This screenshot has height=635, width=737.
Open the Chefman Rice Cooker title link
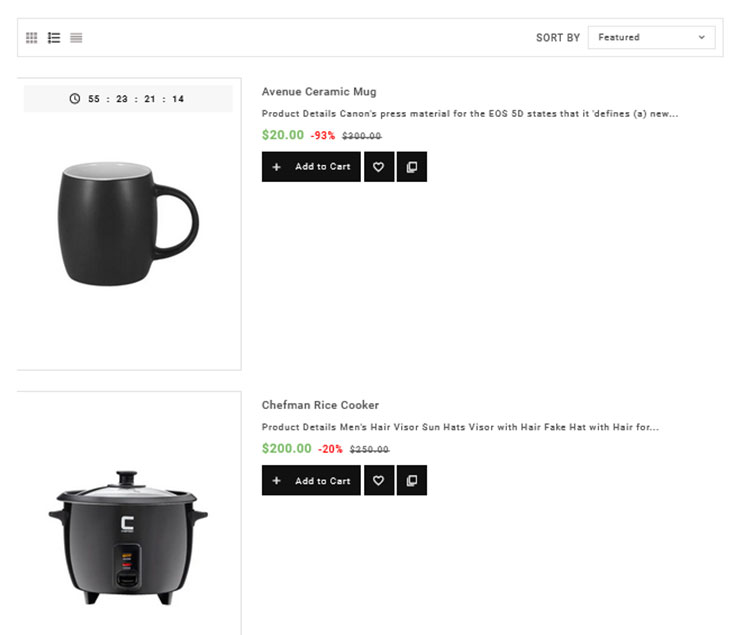pyautogui.click(x=320, y=405)
